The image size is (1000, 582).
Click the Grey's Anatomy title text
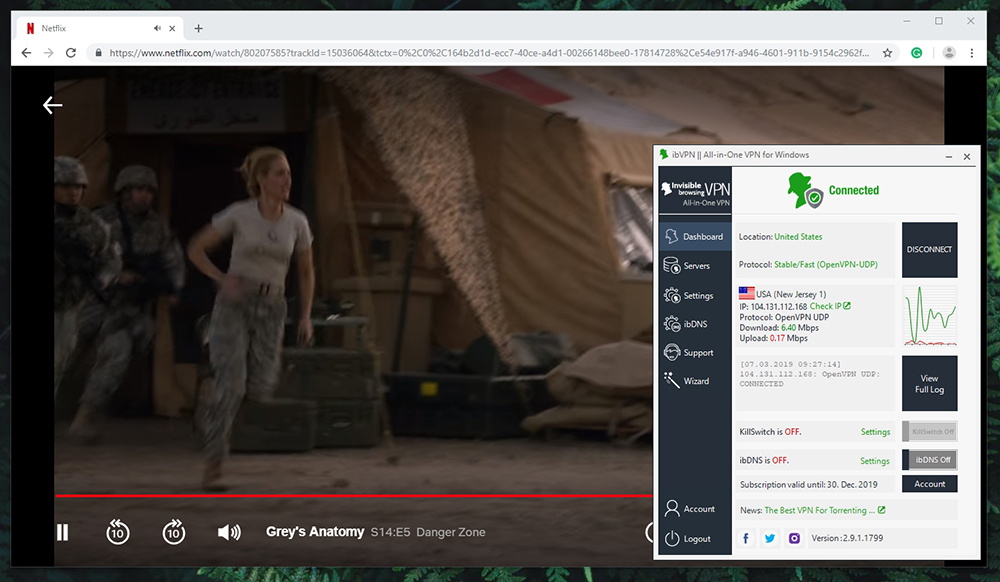315,532
